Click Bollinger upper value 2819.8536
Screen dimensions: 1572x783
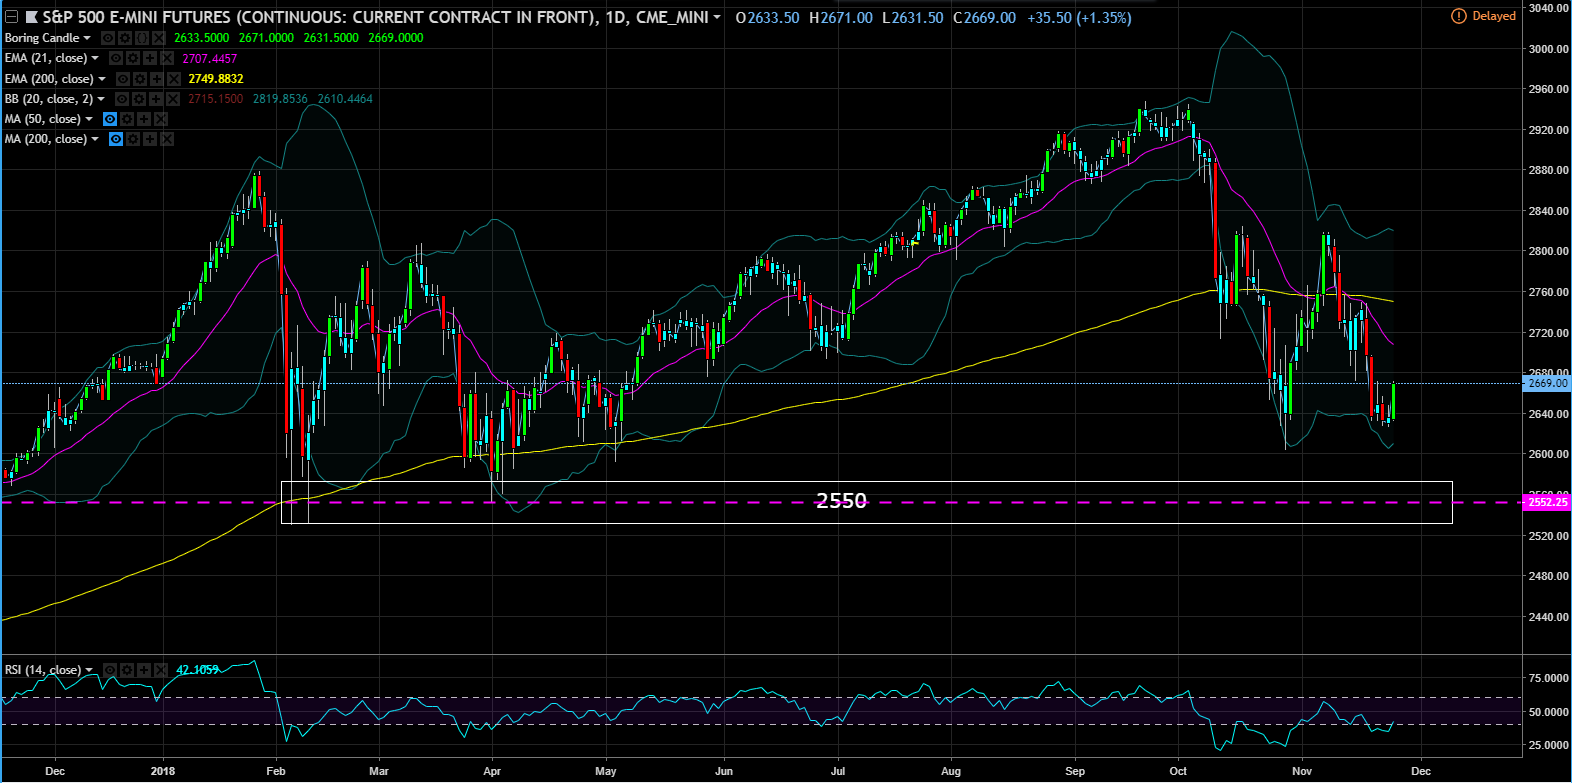[280, 99]
